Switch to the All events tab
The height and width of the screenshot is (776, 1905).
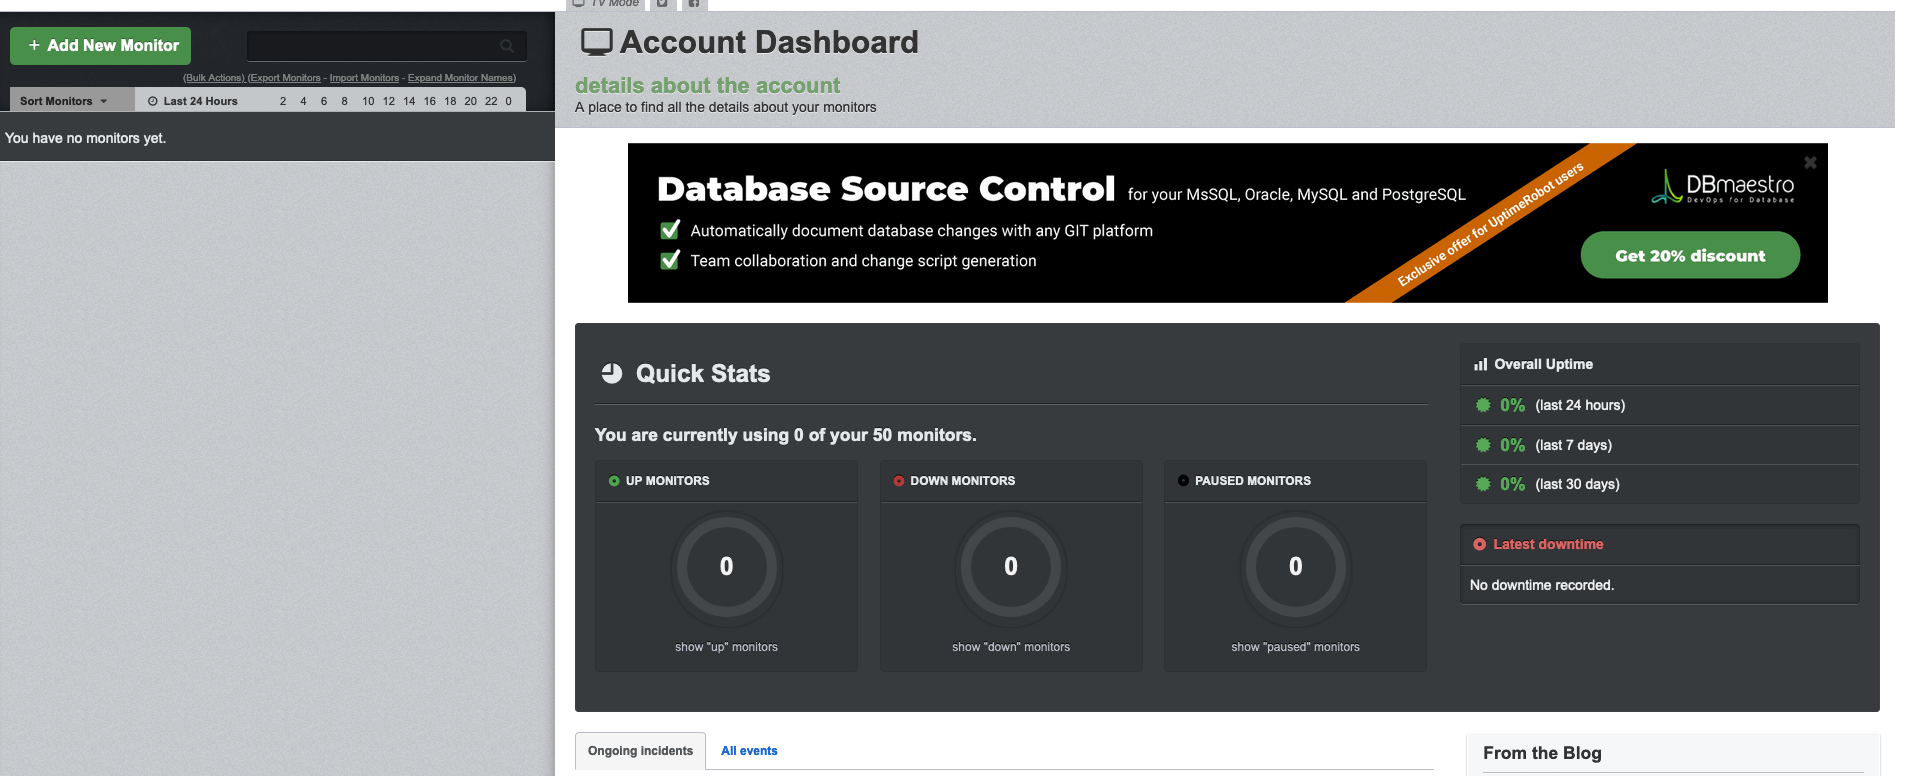pyautogui.click(x=749, y=751)
